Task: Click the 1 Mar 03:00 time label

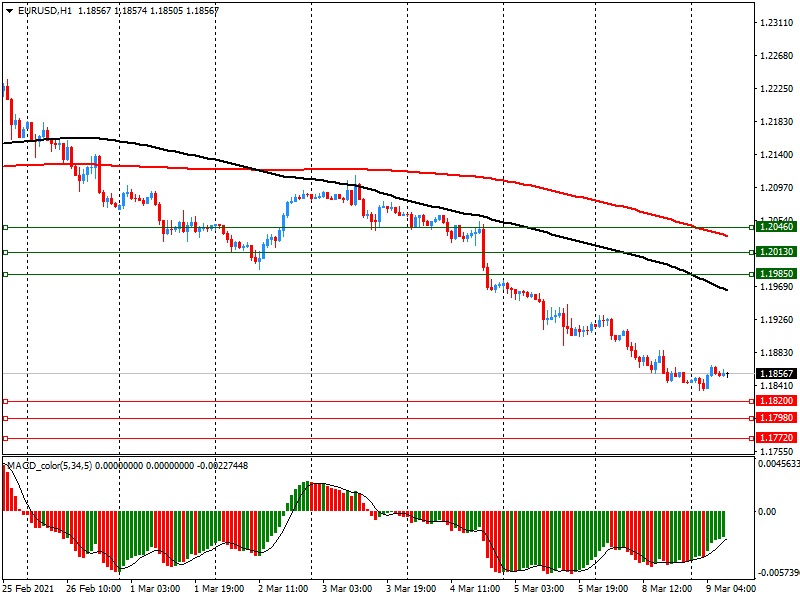Action: click(x=155, y=588)
